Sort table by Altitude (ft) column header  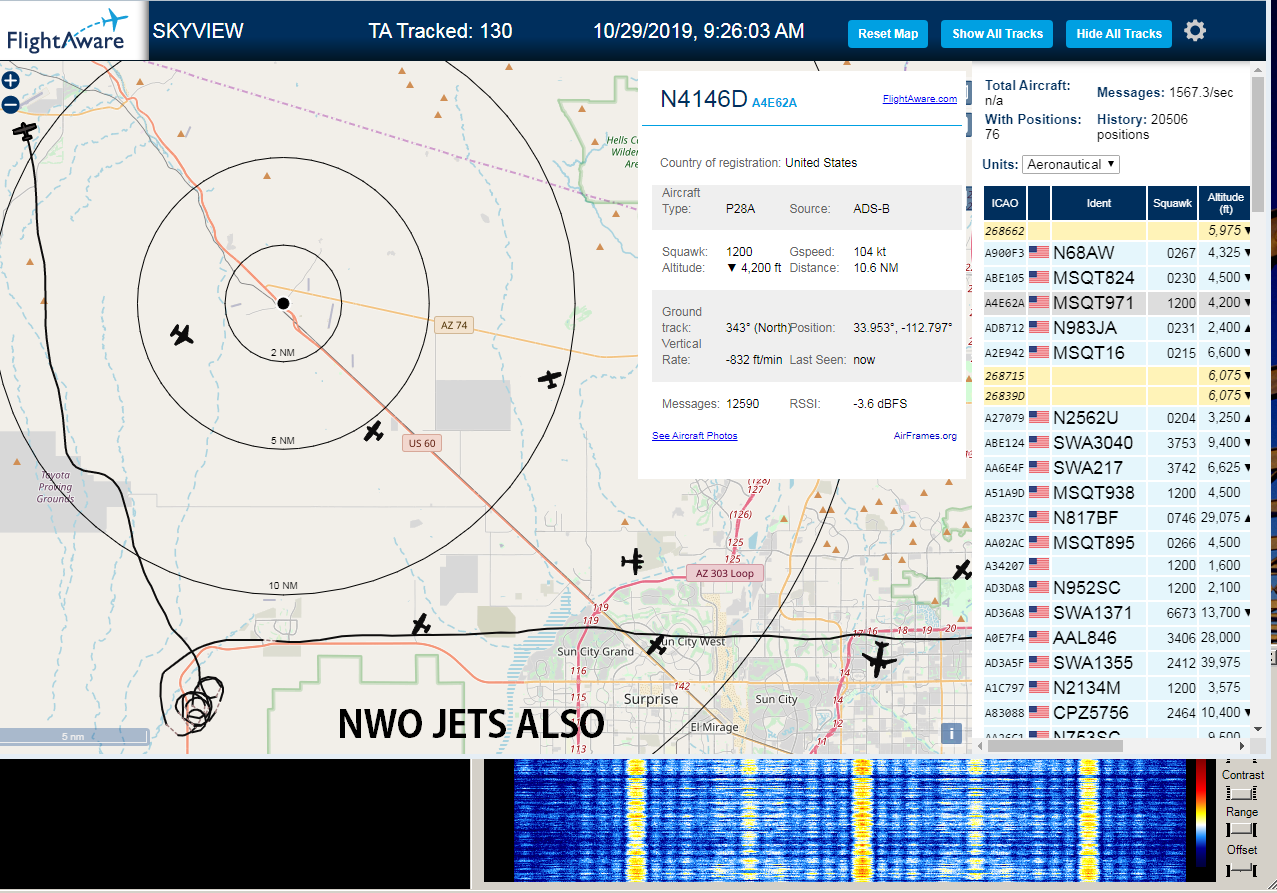[1225, 203]
